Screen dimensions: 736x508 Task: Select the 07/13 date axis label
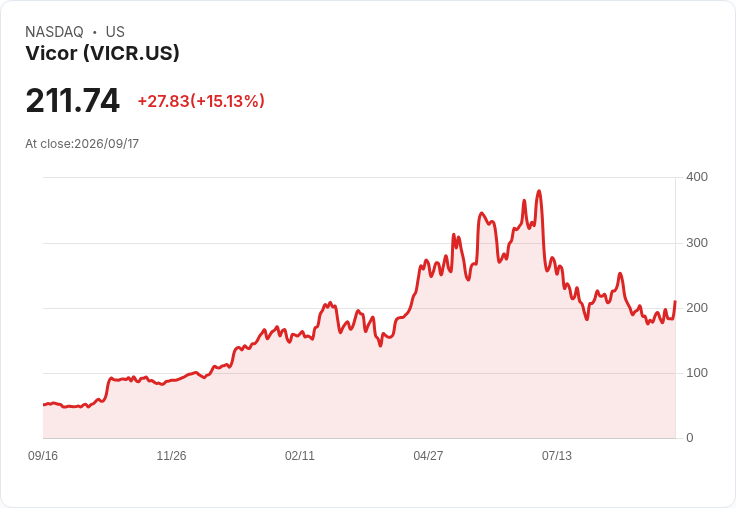pos(557,455)
